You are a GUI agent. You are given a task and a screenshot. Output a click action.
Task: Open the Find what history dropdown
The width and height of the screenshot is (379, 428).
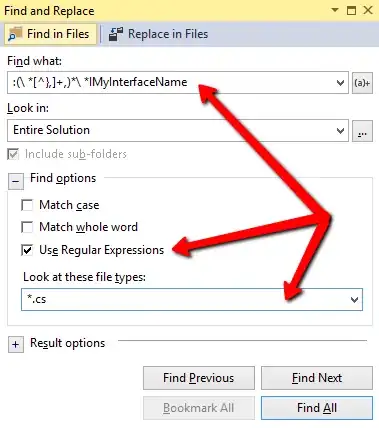tap(340, 83)
